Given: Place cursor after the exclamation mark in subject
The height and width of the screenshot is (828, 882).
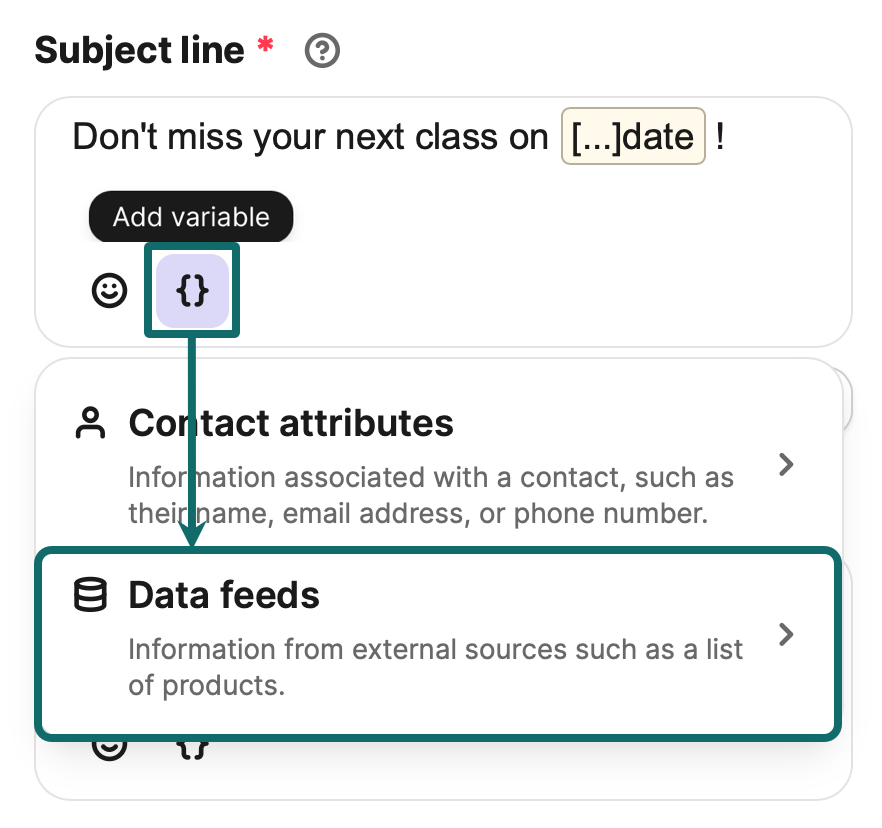Looking at the screenshot, I should 727,136.
